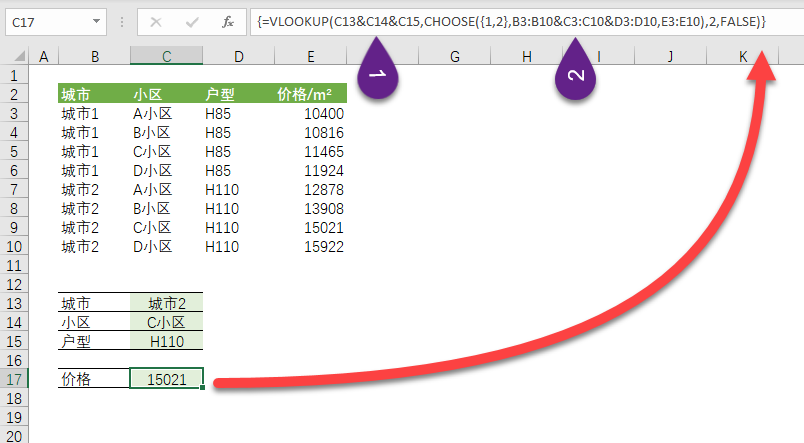Select column C header
The image size is (804, 443).
166,57
